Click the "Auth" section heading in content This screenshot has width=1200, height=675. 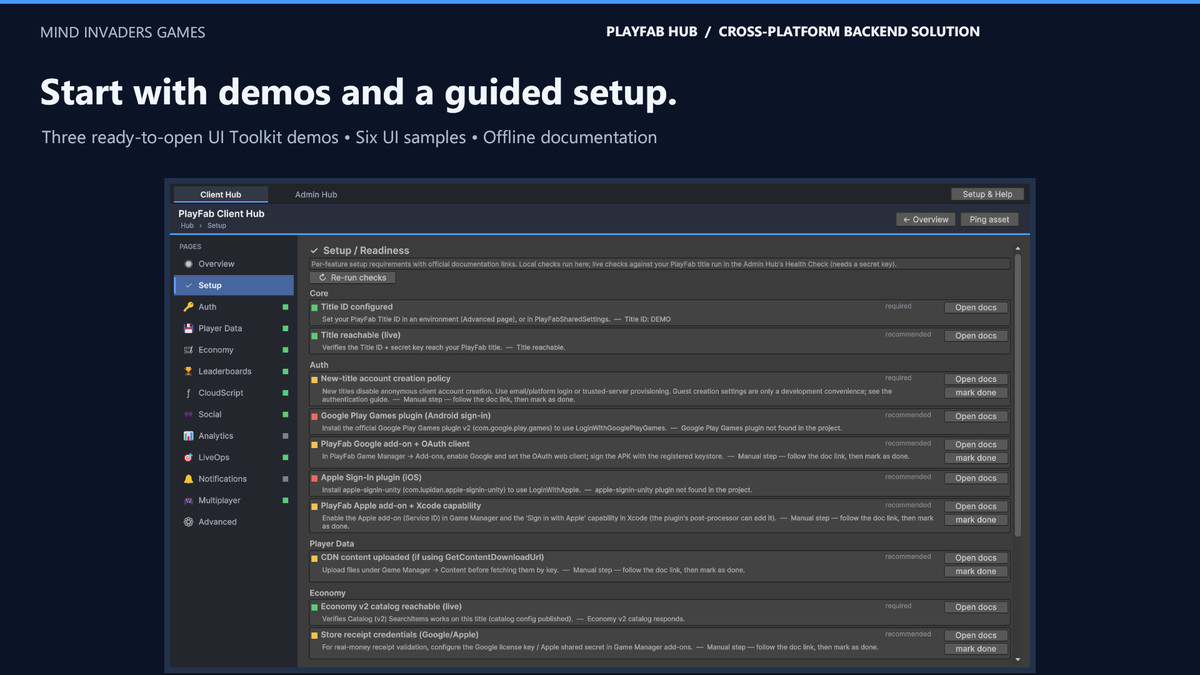pos(319,366)
